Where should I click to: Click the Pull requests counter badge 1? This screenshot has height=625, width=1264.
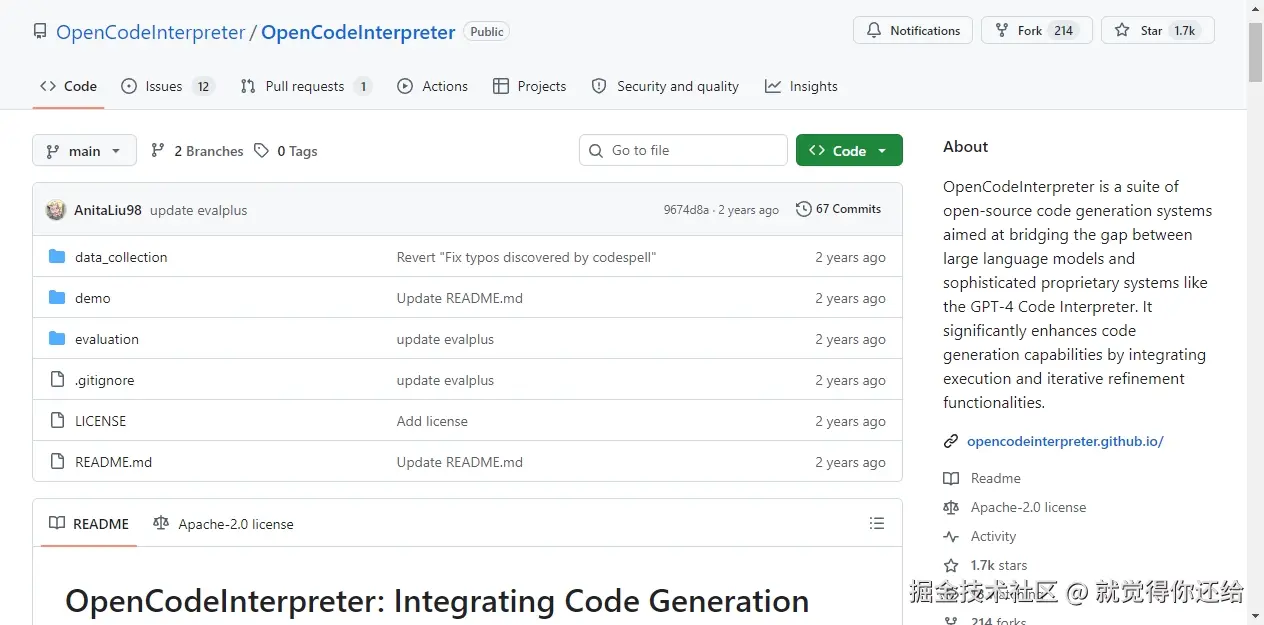pyautogui.click(x=363, y=86)
